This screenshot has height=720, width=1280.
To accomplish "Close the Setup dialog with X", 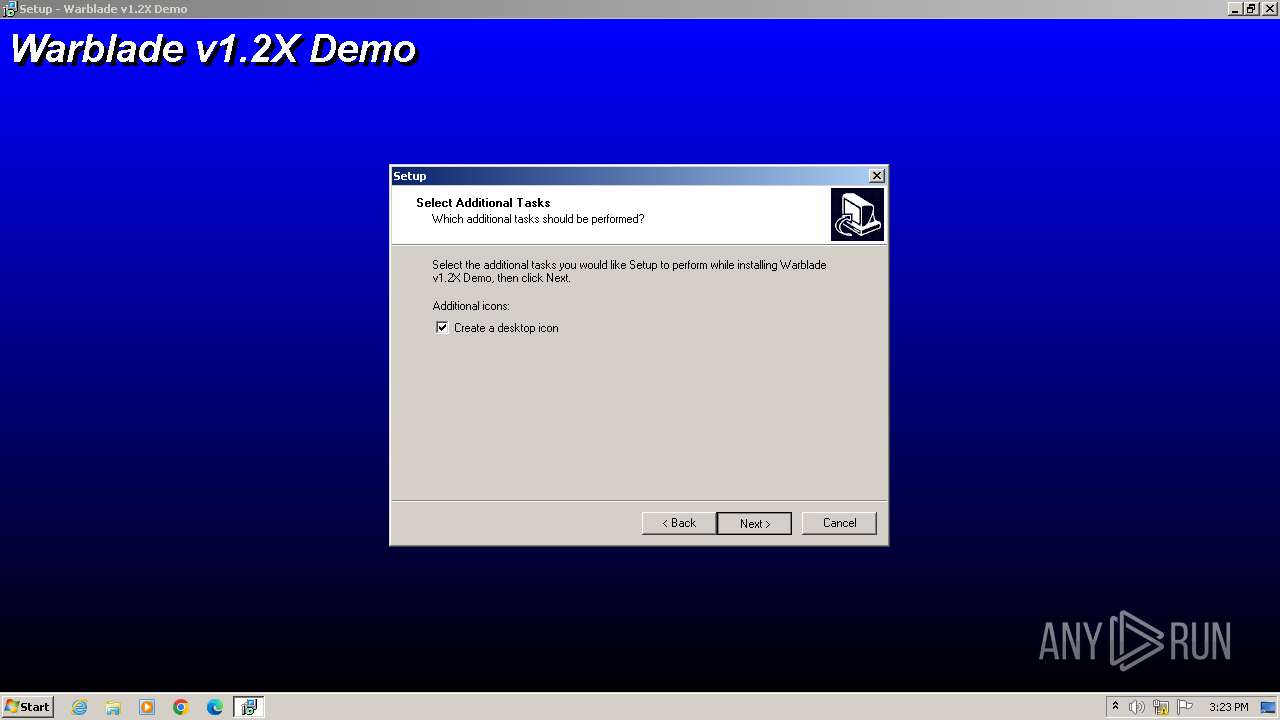I will [x=877, y=176].
